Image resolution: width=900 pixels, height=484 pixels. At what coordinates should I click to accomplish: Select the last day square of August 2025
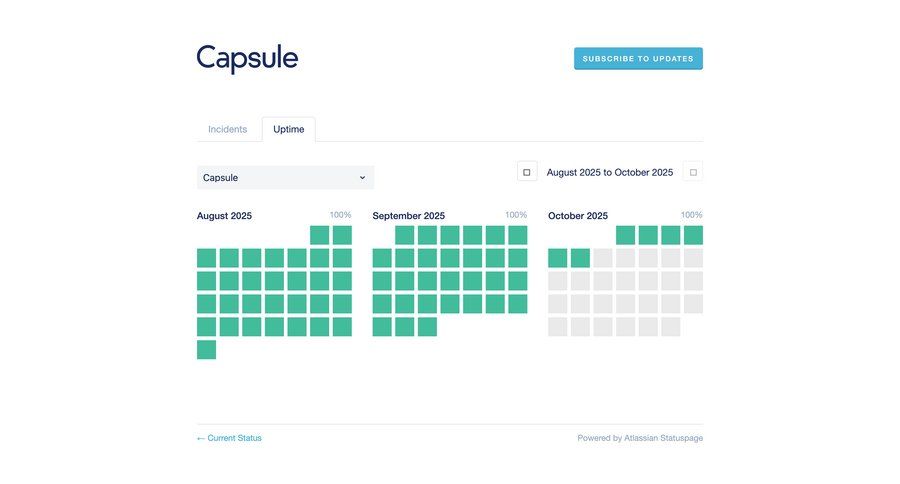(206, 350)
